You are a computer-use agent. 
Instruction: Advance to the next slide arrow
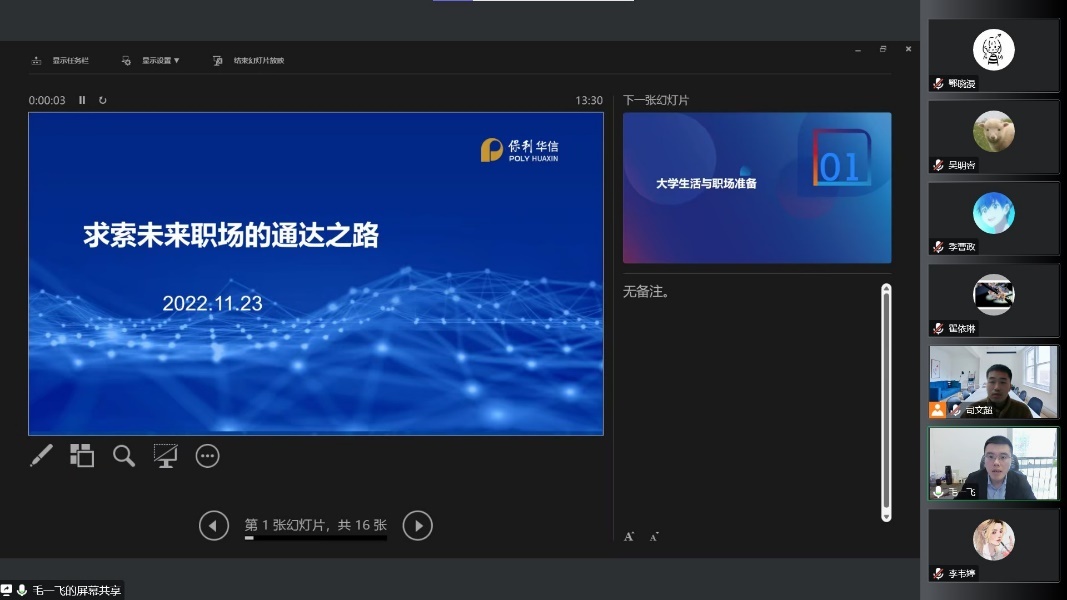coord(417,525)
